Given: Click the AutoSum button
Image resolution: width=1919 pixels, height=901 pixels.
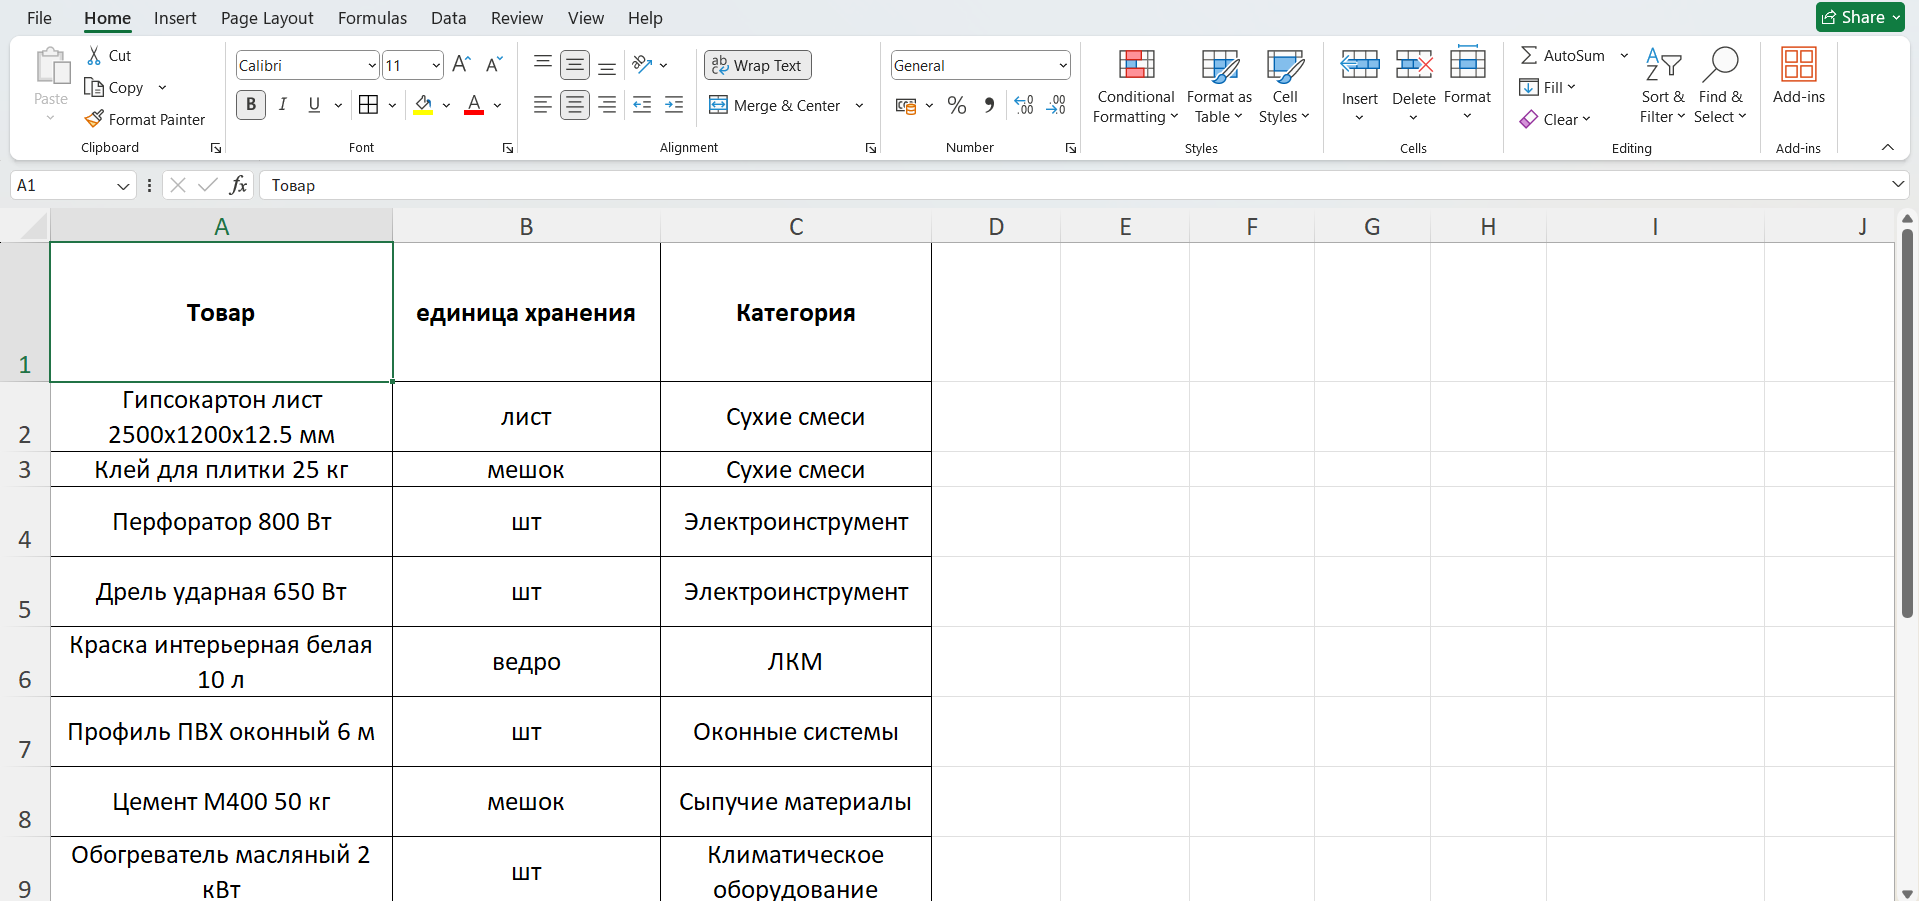Looking at the screenshot, I should (x=1563, y=56).
